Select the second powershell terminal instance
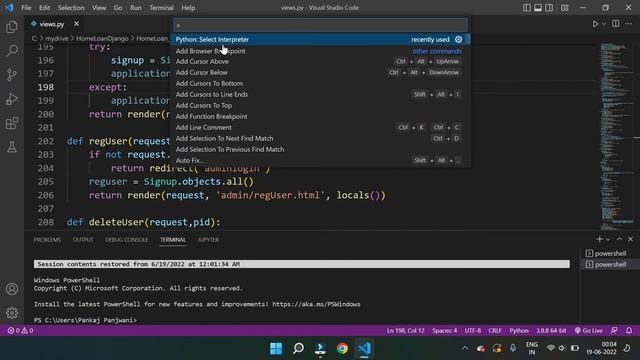The height and width of the screenshot is (360, 640). (x=610, y=264)
